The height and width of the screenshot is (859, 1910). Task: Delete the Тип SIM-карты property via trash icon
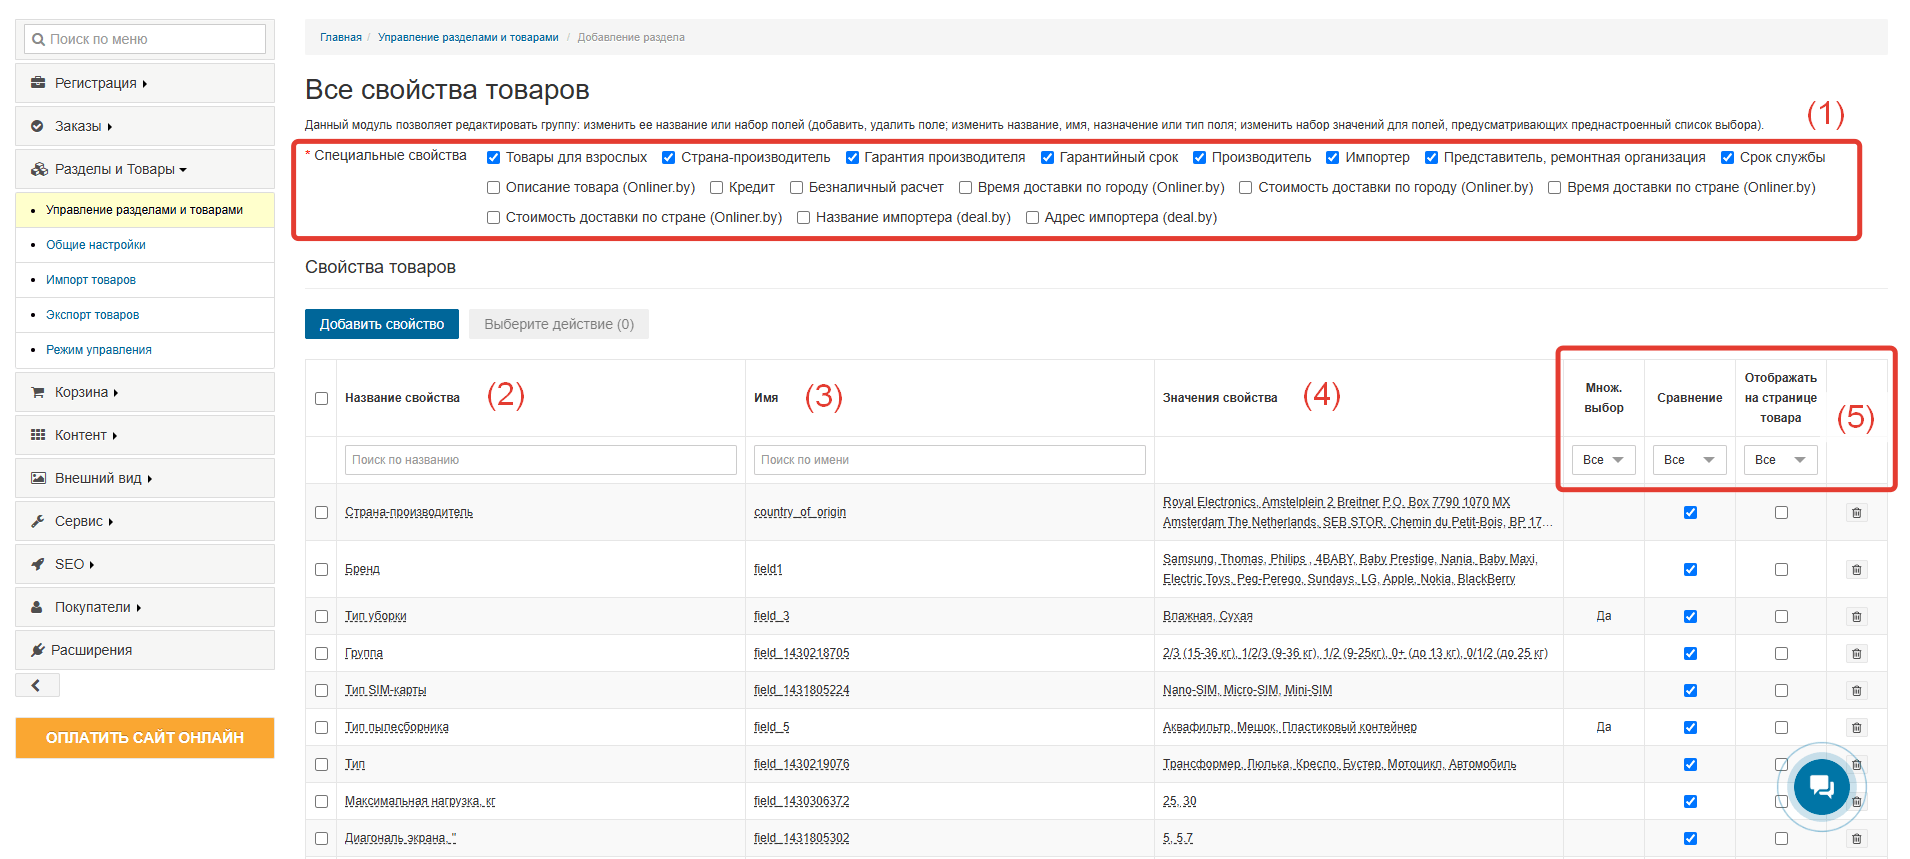click(x=1856, y=691)
